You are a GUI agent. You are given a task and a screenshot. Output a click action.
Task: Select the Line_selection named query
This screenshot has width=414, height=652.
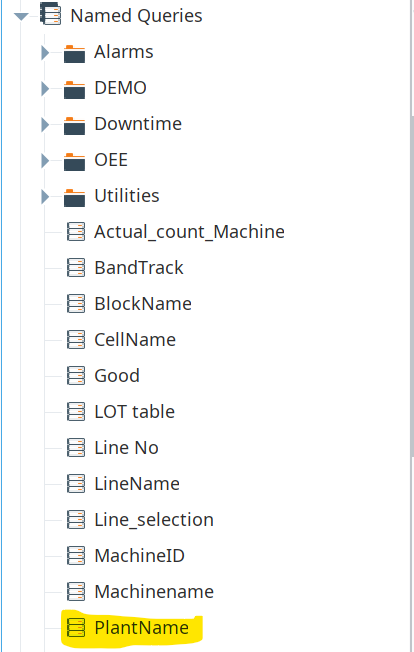tap(154, 520)
